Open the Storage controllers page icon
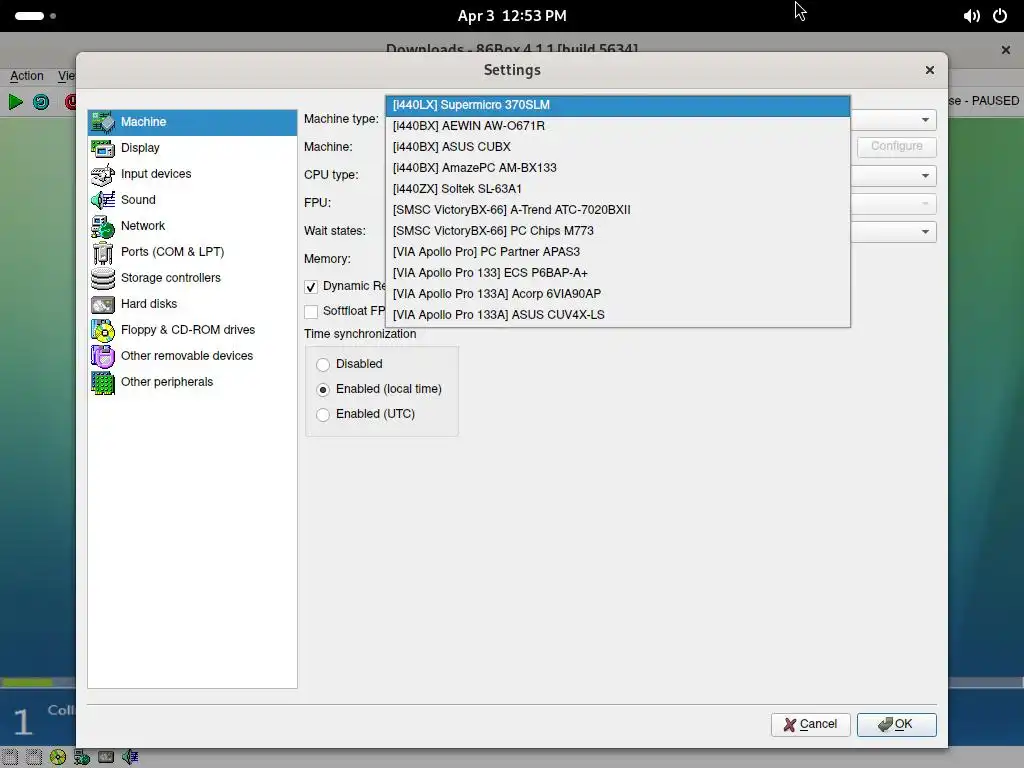Viewport: 1024px width, 768px height. point(103,278)
